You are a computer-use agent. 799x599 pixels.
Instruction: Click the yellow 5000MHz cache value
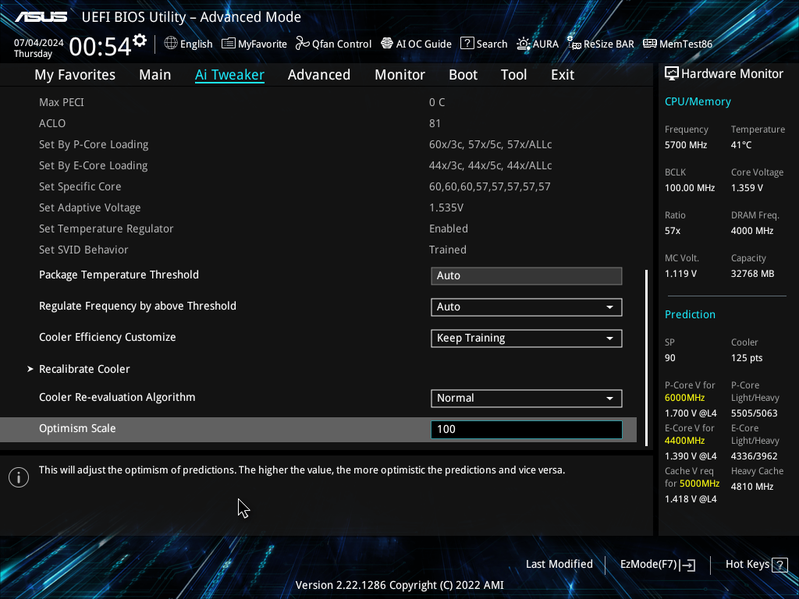click(x=699, y=483)
